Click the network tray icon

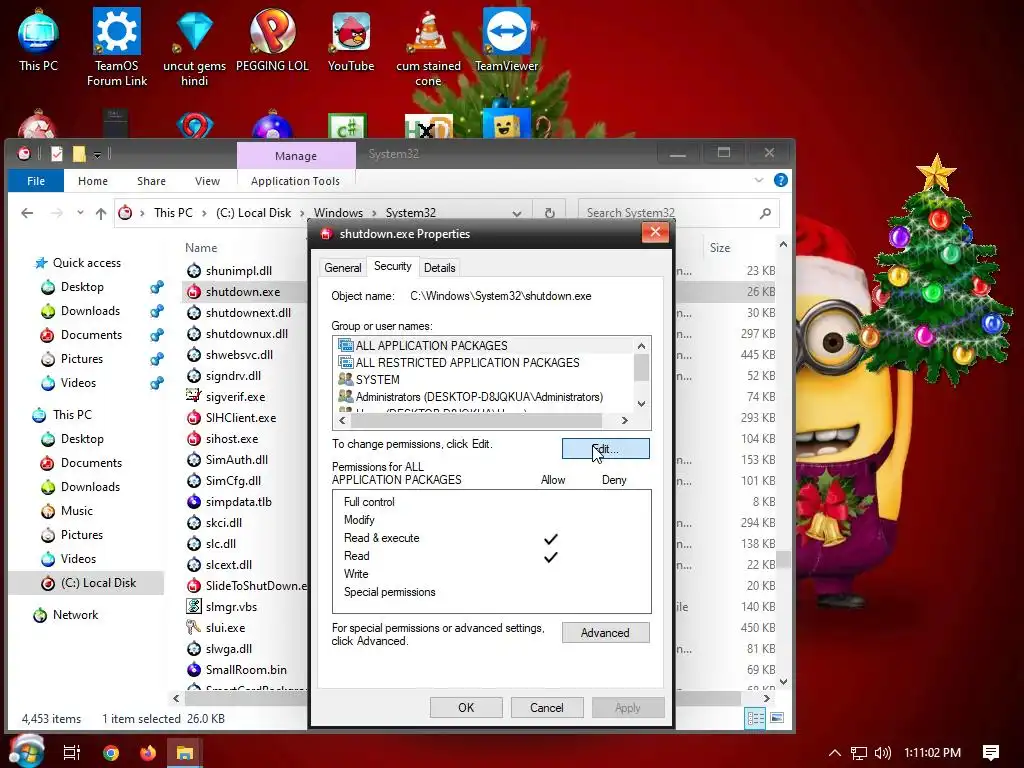tap(859, 753)
